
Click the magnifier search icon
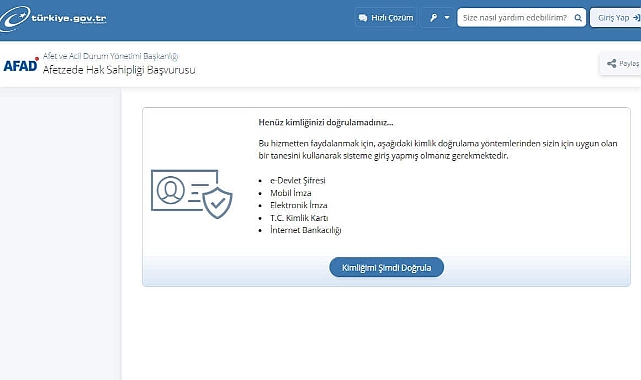[578, 18]
